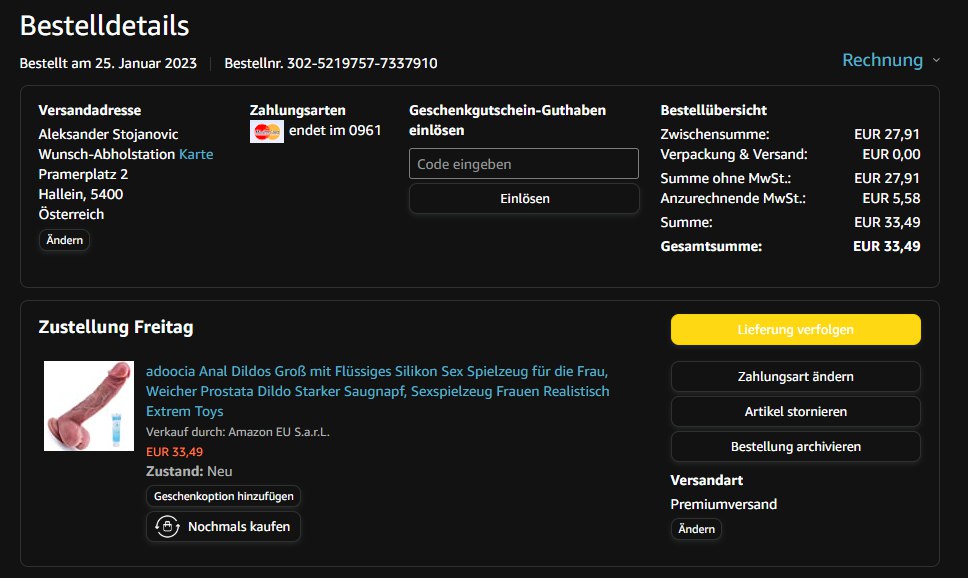This screenshot has height=578, width=968.
Task: Select Zahlungsart ändern
Action: point(795,377)
